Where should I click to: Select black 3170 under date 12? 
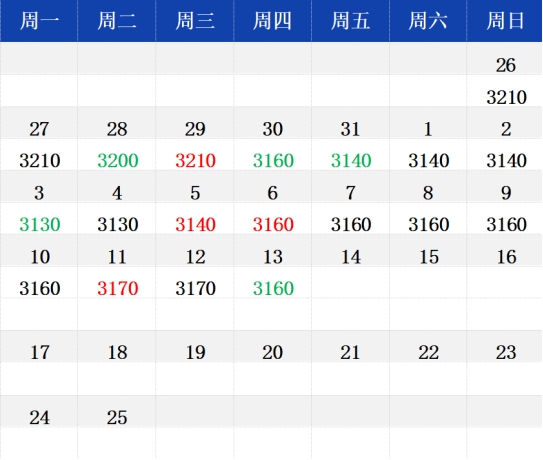click(196, 288)
